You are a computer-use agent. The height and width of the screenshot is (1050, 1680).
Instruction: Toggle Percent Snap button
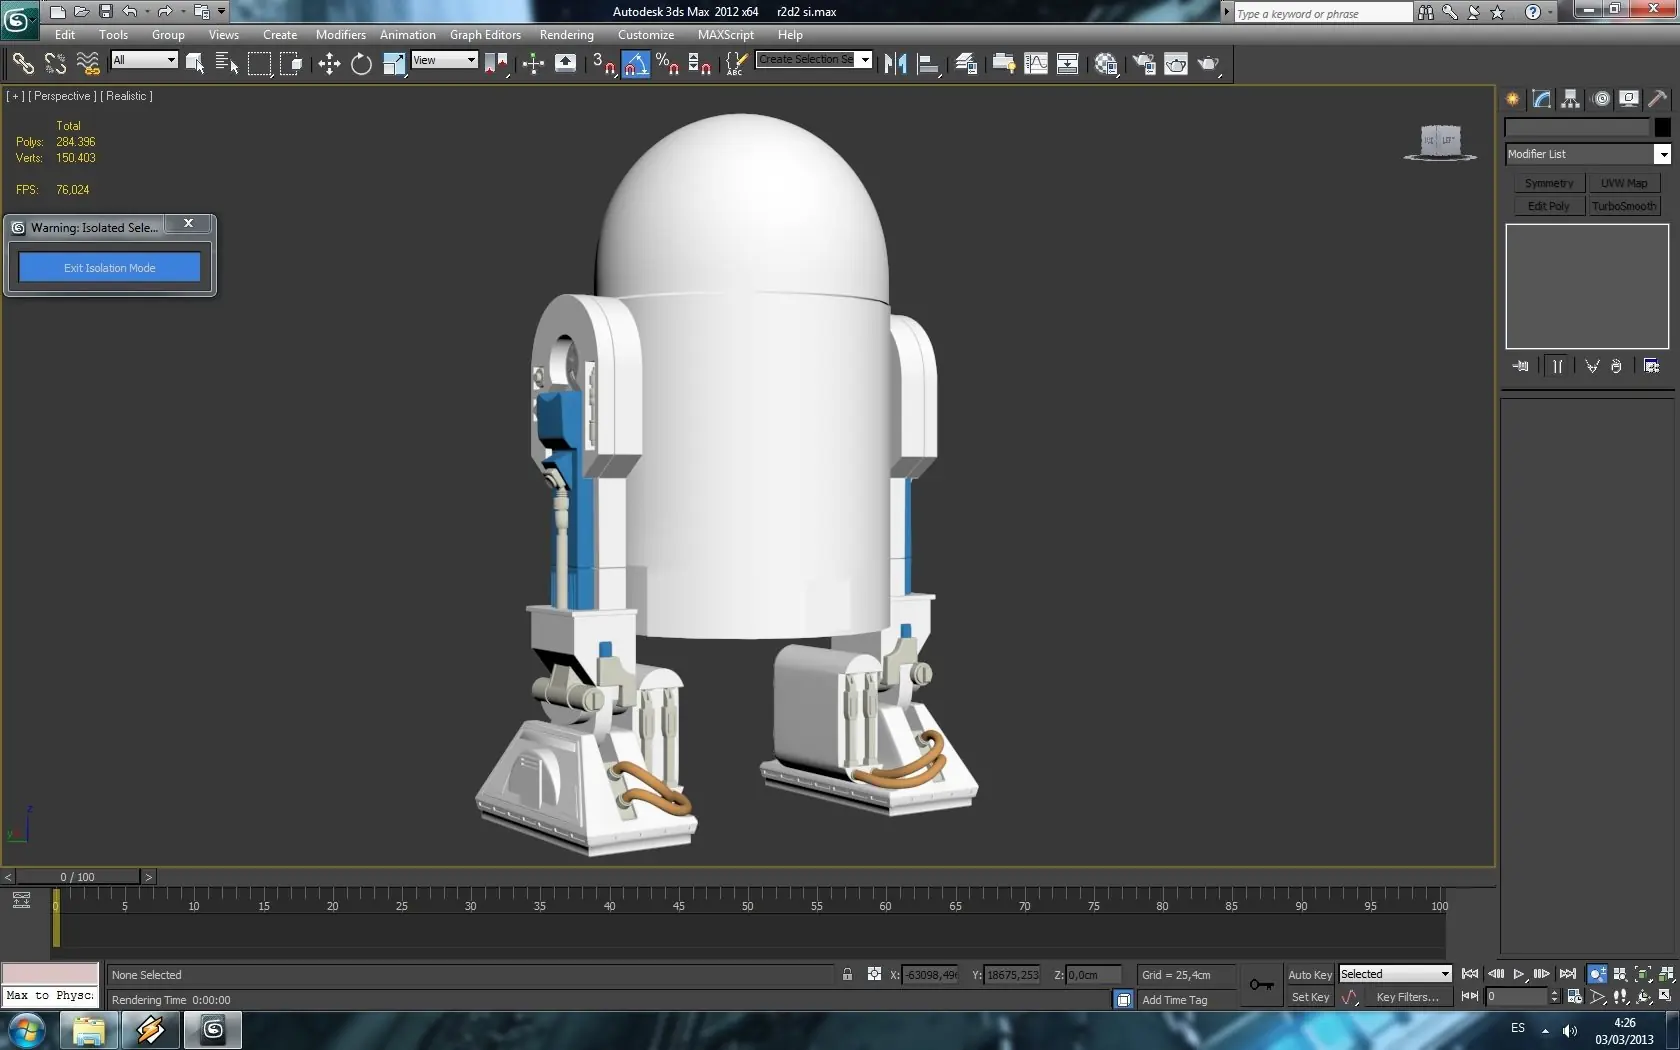pyautogui.click(x=668, y=64)
